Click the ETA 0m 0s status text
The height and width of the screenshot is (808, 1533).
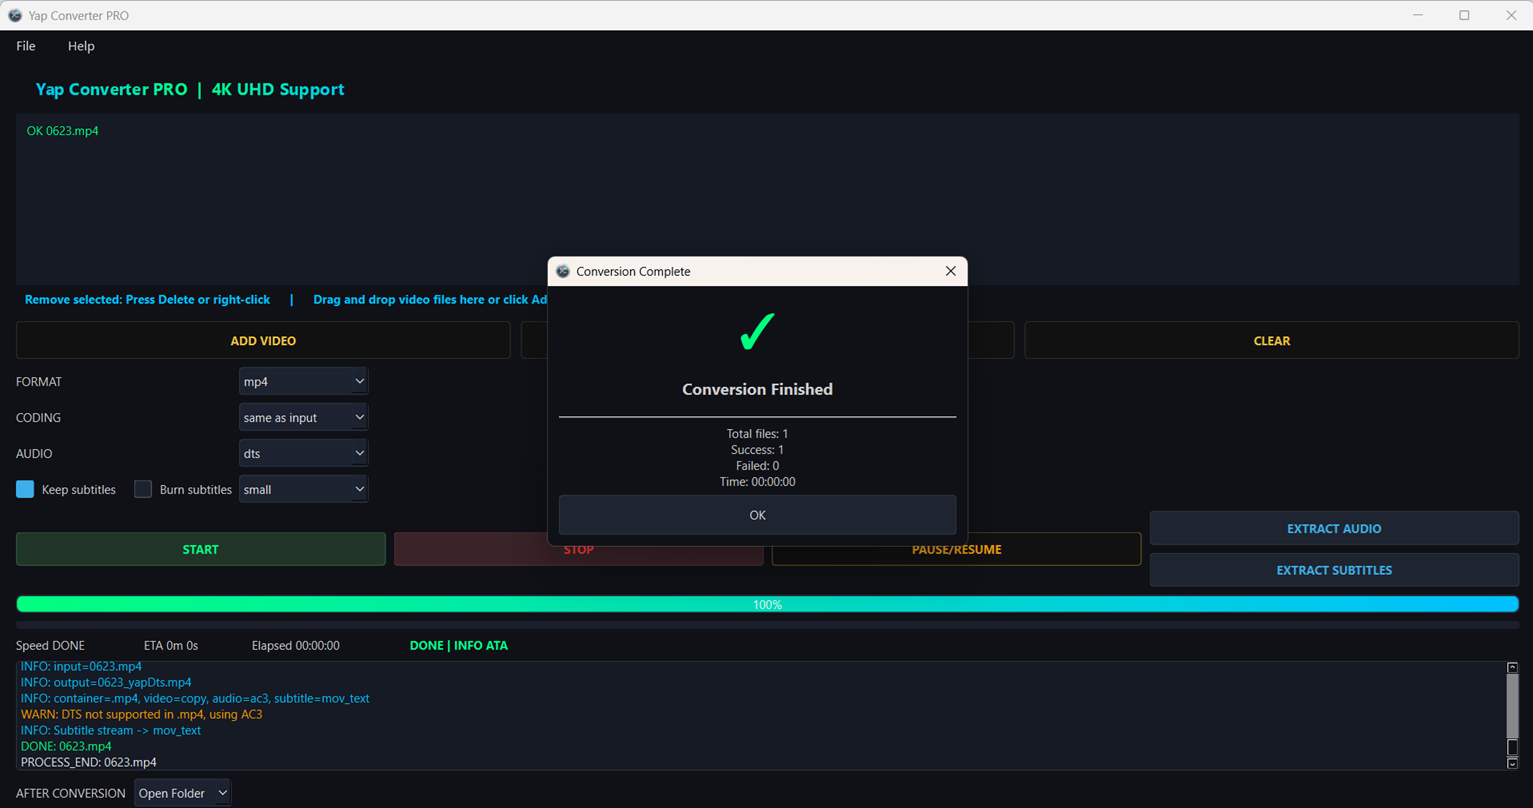tap(171, 645)
